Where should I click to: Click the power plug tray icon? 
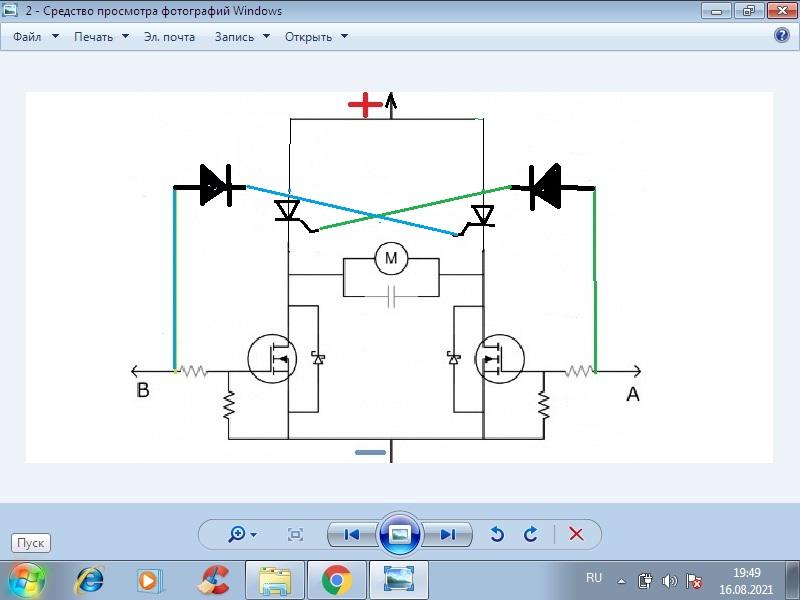pos(645,581)
